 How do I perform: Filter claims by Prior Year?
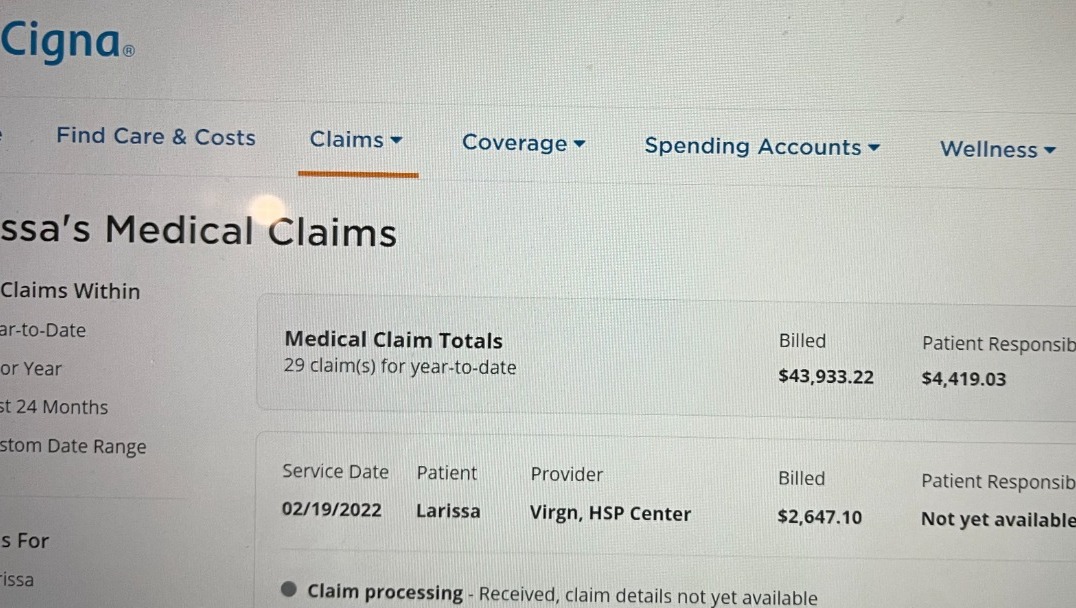[x=31, y=369]
